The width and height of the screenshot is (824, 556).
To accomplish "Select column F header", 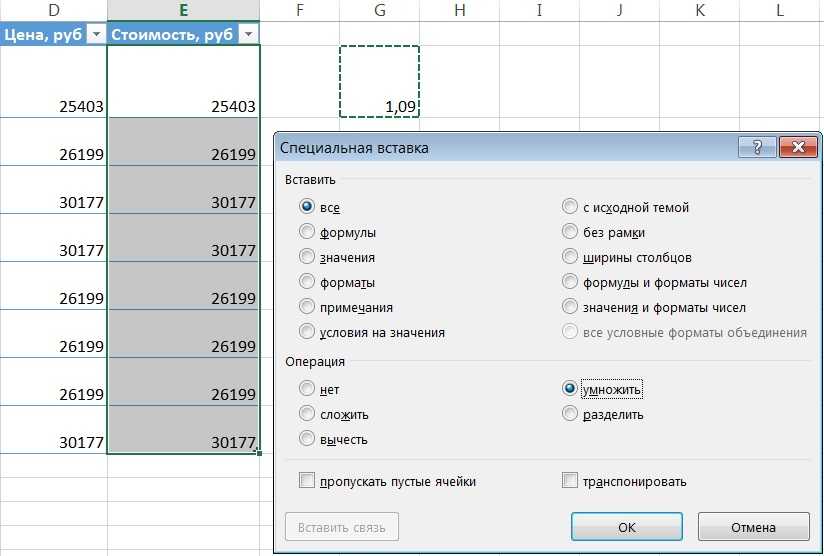I will (300, 11).
